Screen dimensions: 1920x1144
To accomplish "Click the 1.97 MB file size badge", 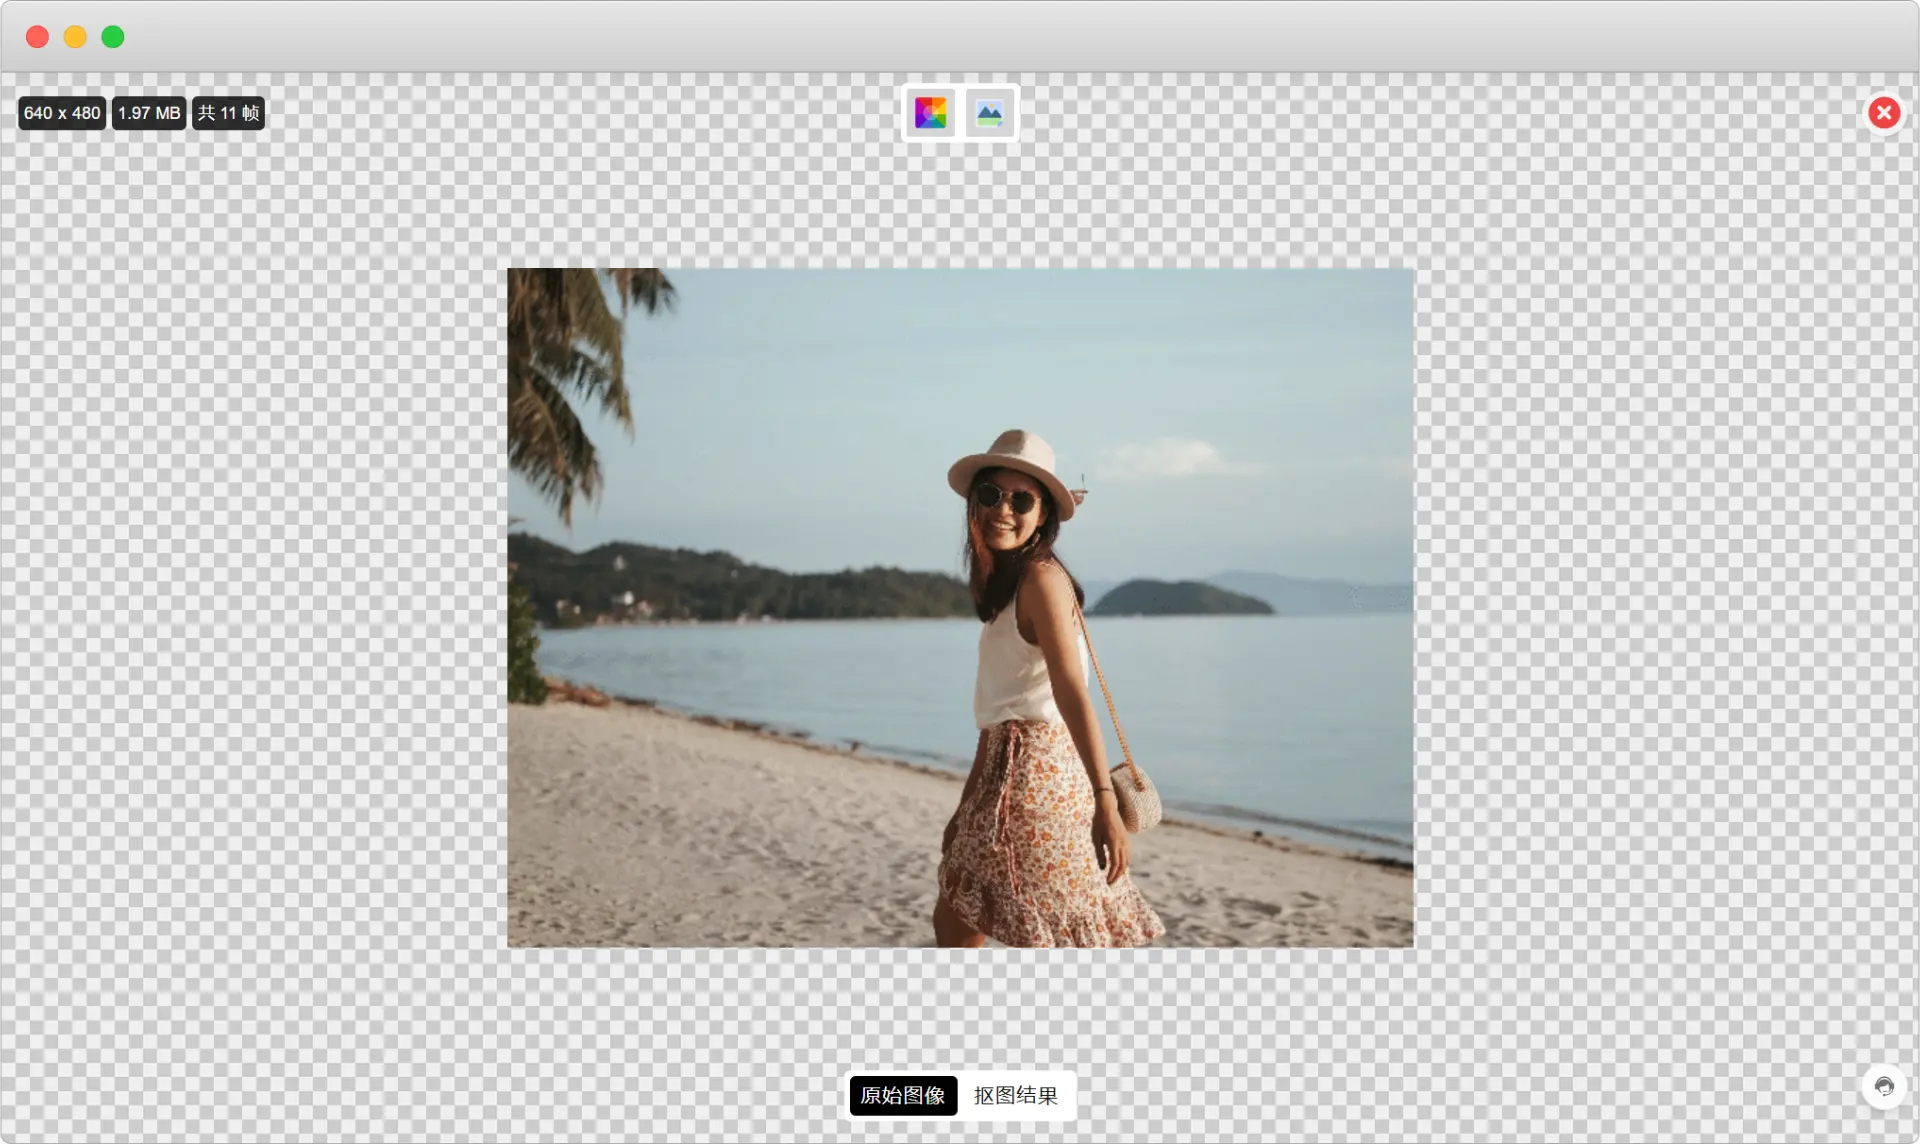I will coord(149,113).
